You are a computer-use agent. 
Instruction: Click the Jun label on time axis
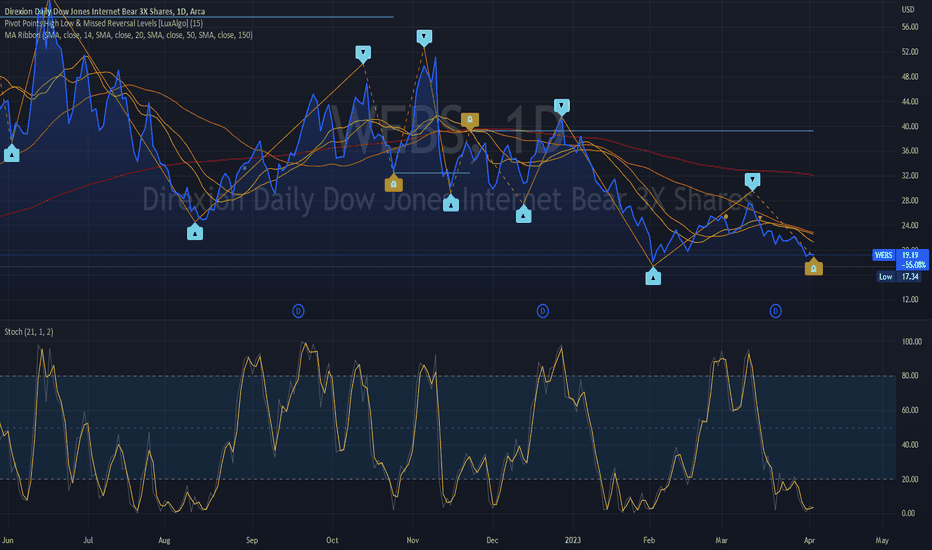point(7,540)
